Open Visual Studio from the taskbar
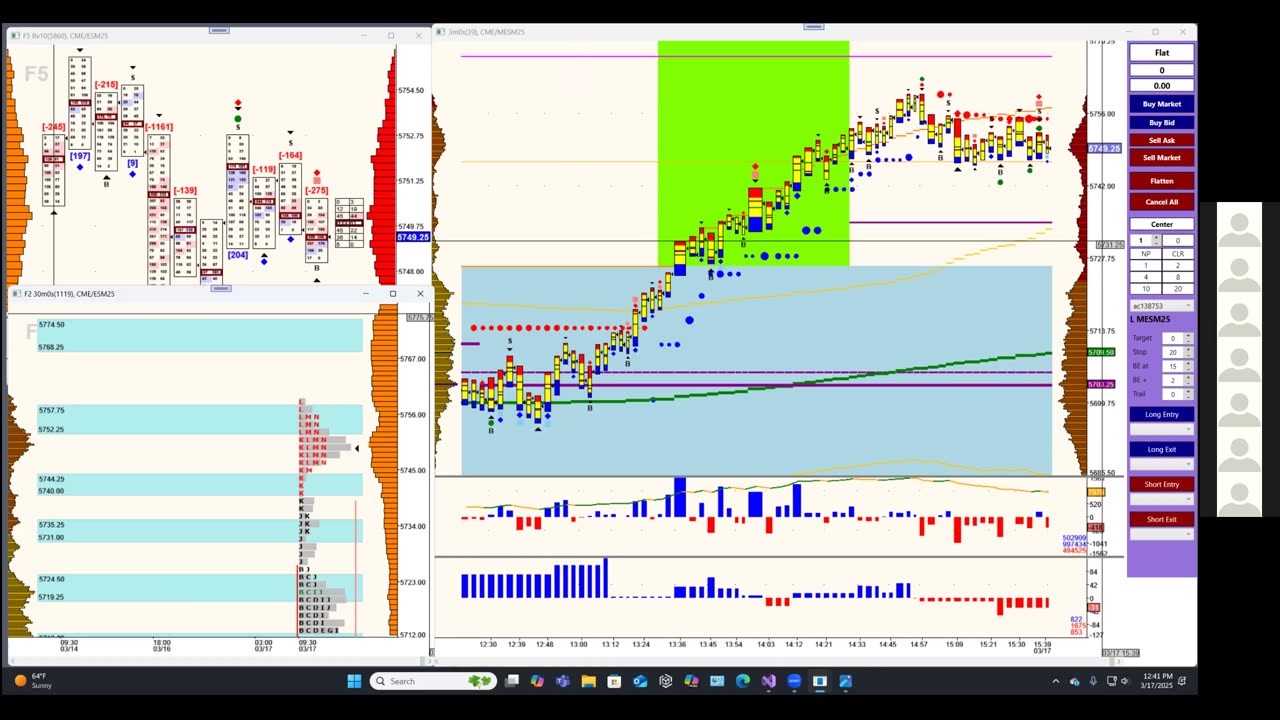This screenshot has width=1280, height=720. click(x=768, y=681)
